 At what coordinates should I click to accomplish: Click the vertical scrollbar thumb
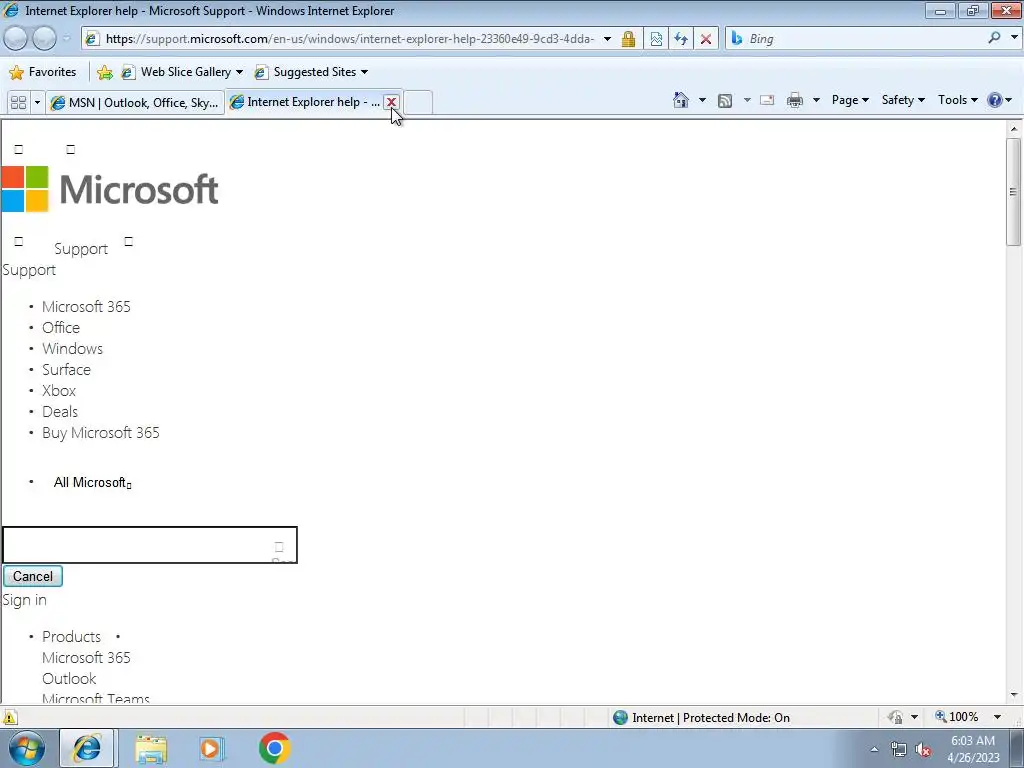pos(1013,191)
